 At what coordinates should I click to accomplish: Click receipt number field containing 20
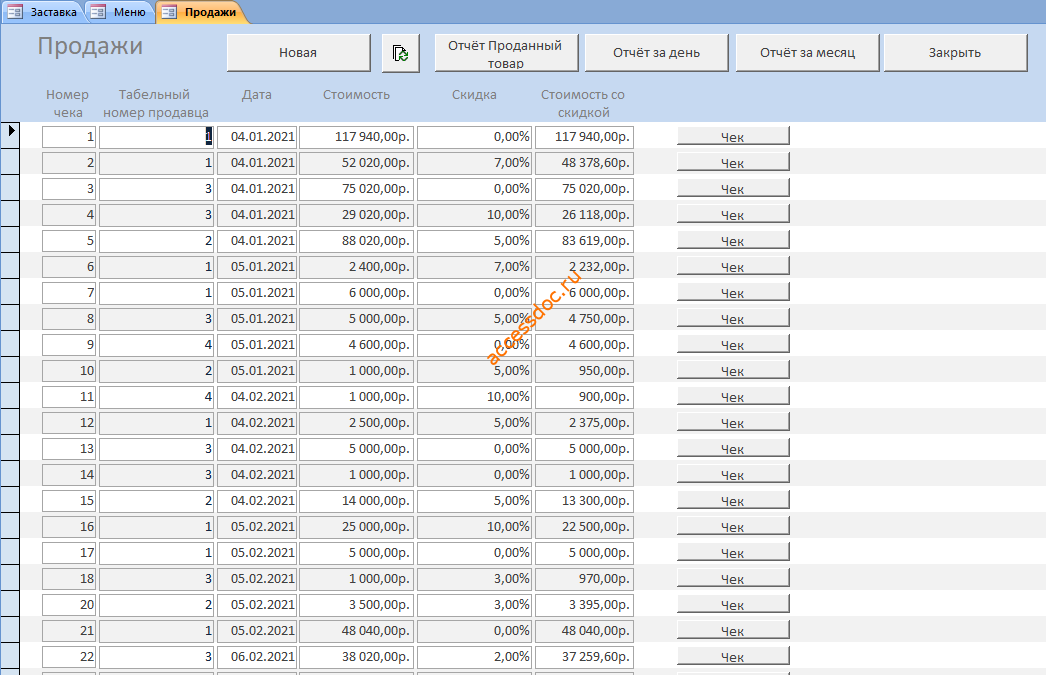[x=69, y=605]
